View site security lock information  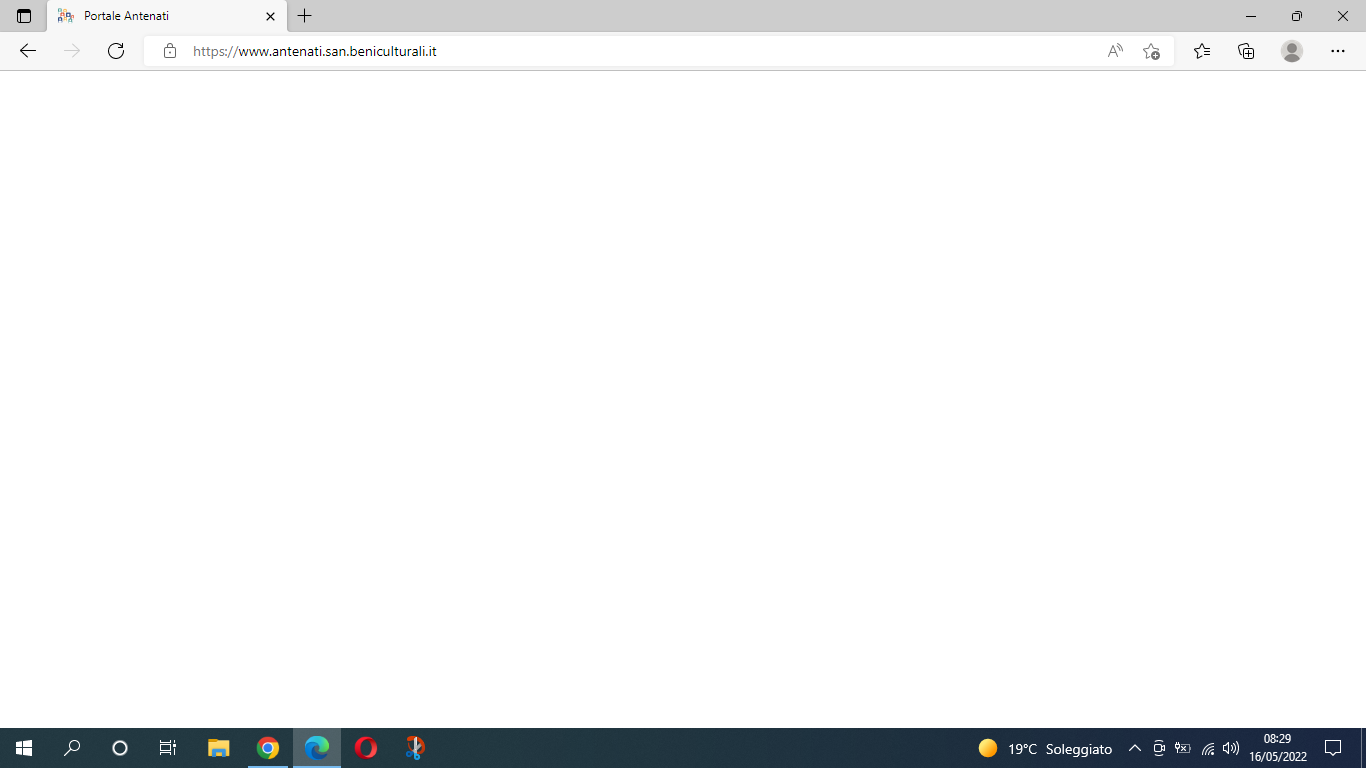(170, 51)
